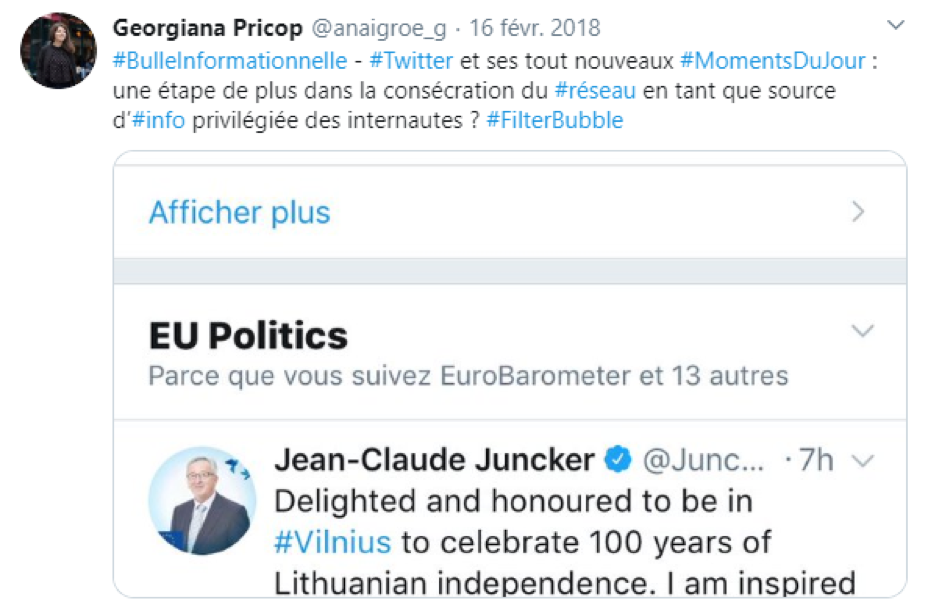
Task: Open the #MomentsDuJour hashtag
Action: [x=772, y=60]
